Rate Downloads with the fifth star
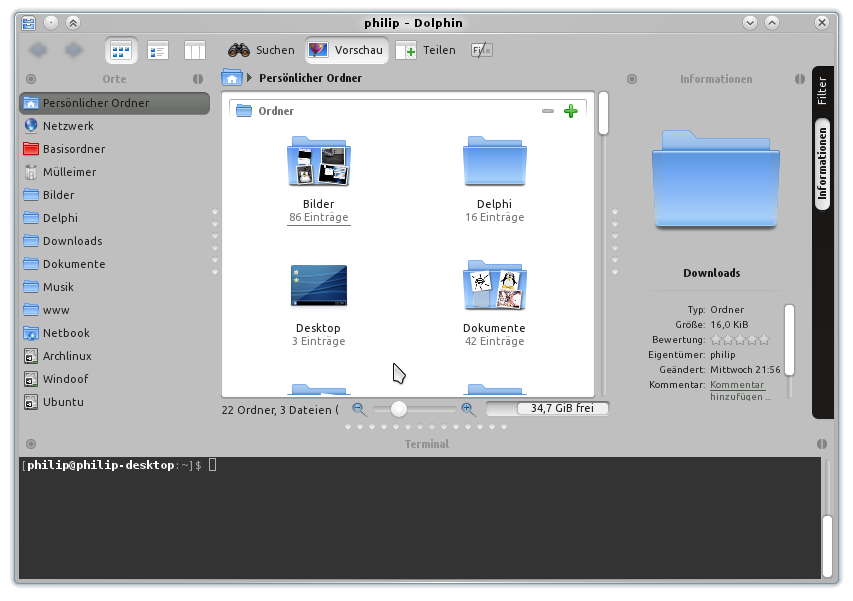The height and width of the screenshot is (601, 853). [764, 340]
